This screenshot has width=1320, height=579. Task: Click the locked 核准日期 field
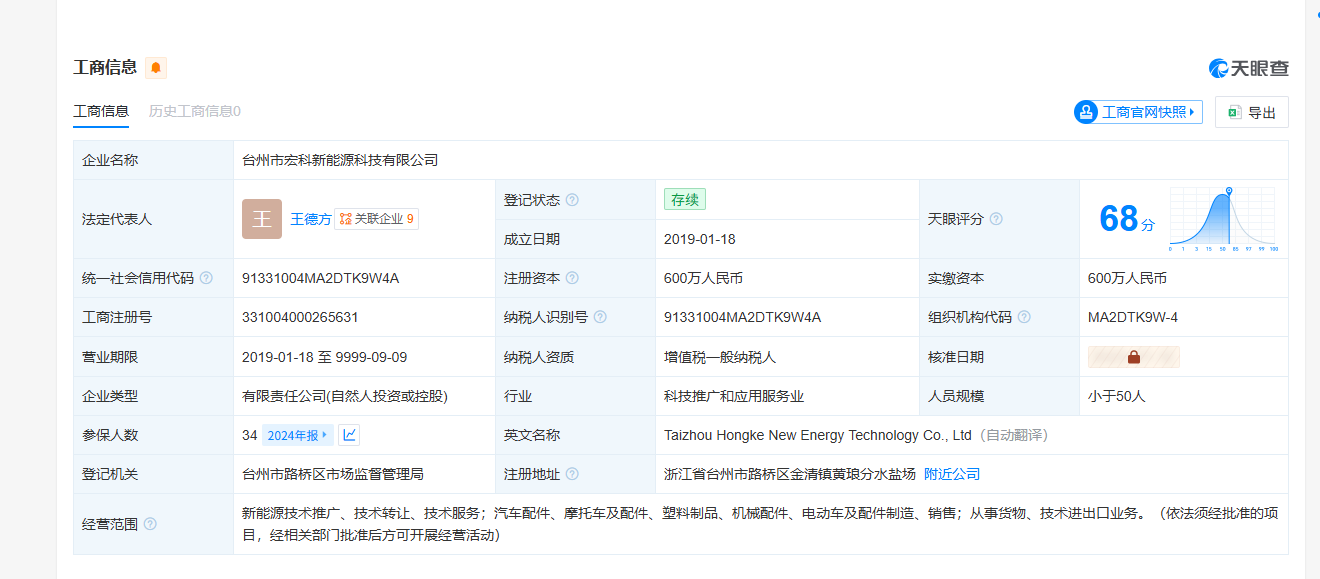pyautogui.click(x=1134, y=357)
